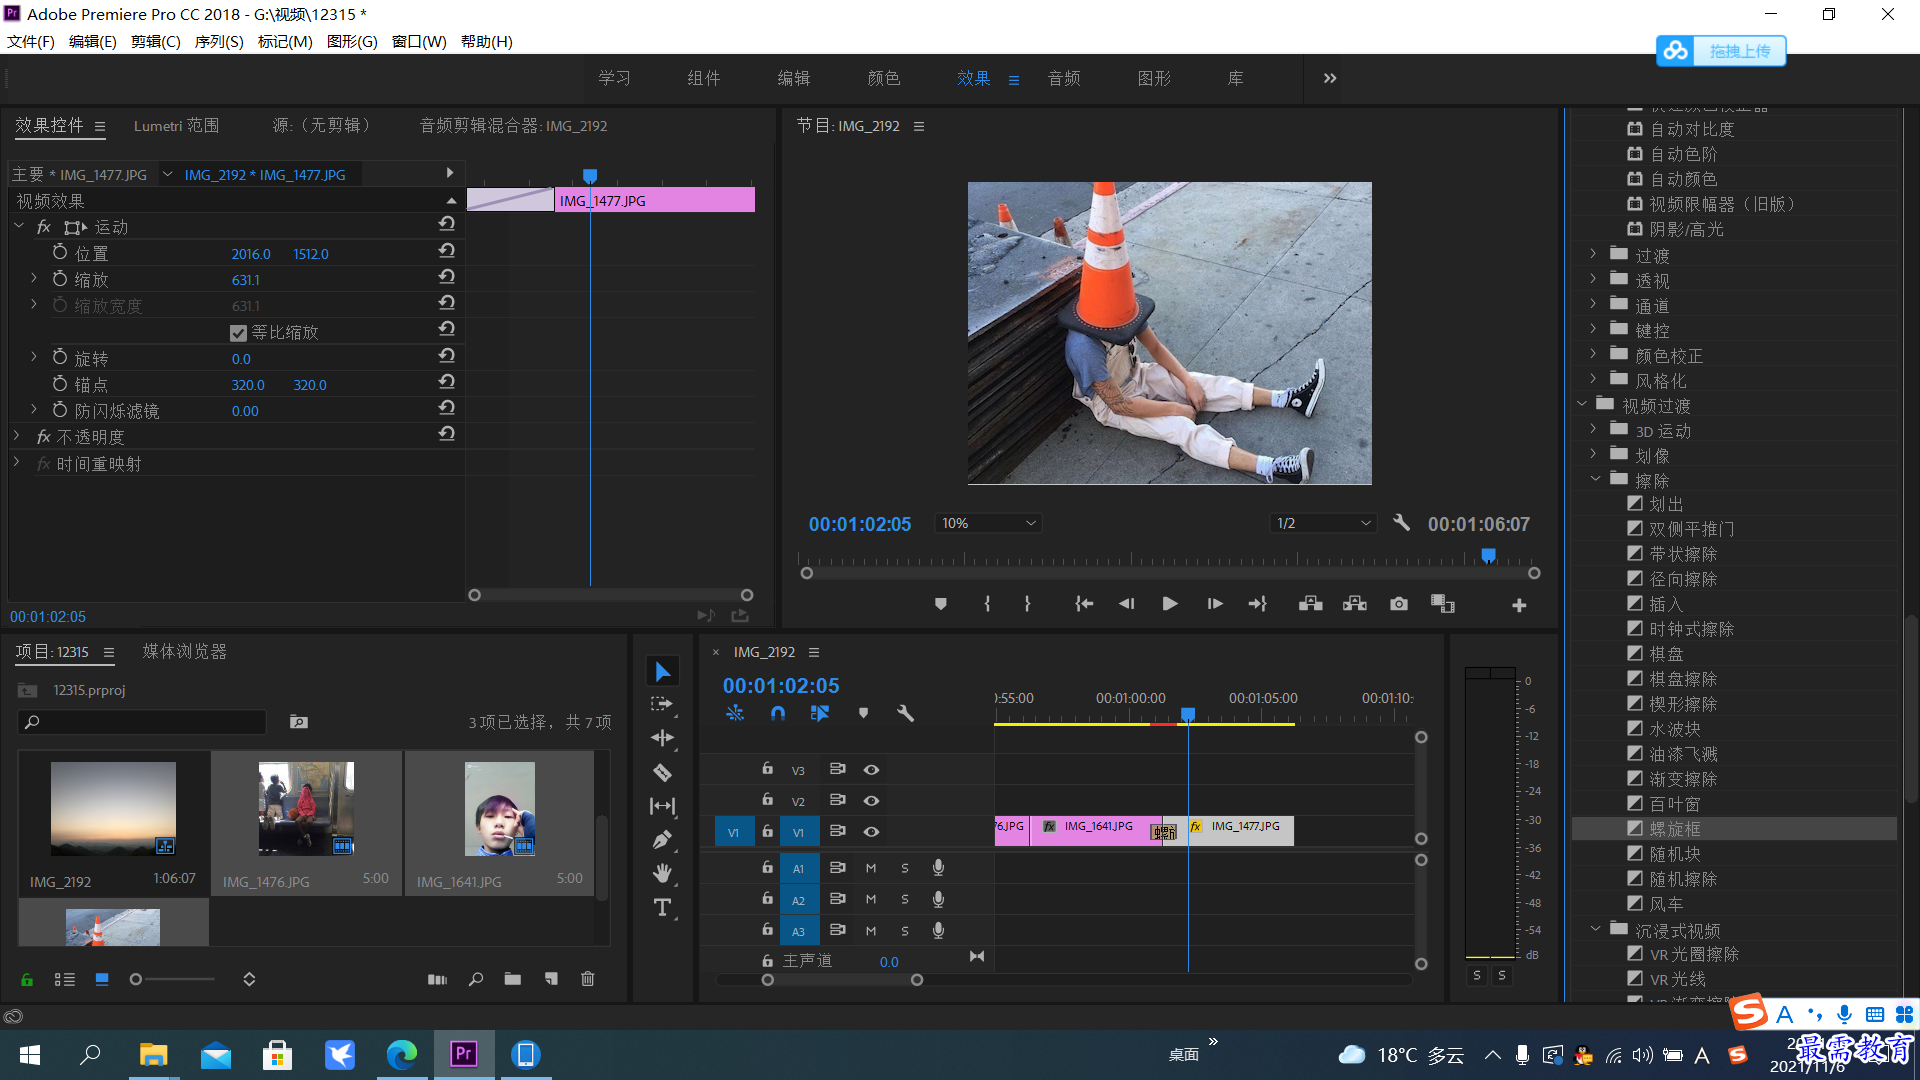Select the Razor tool
The height and width of the screenshot is (1080, 1920).
tap(662, 772)
